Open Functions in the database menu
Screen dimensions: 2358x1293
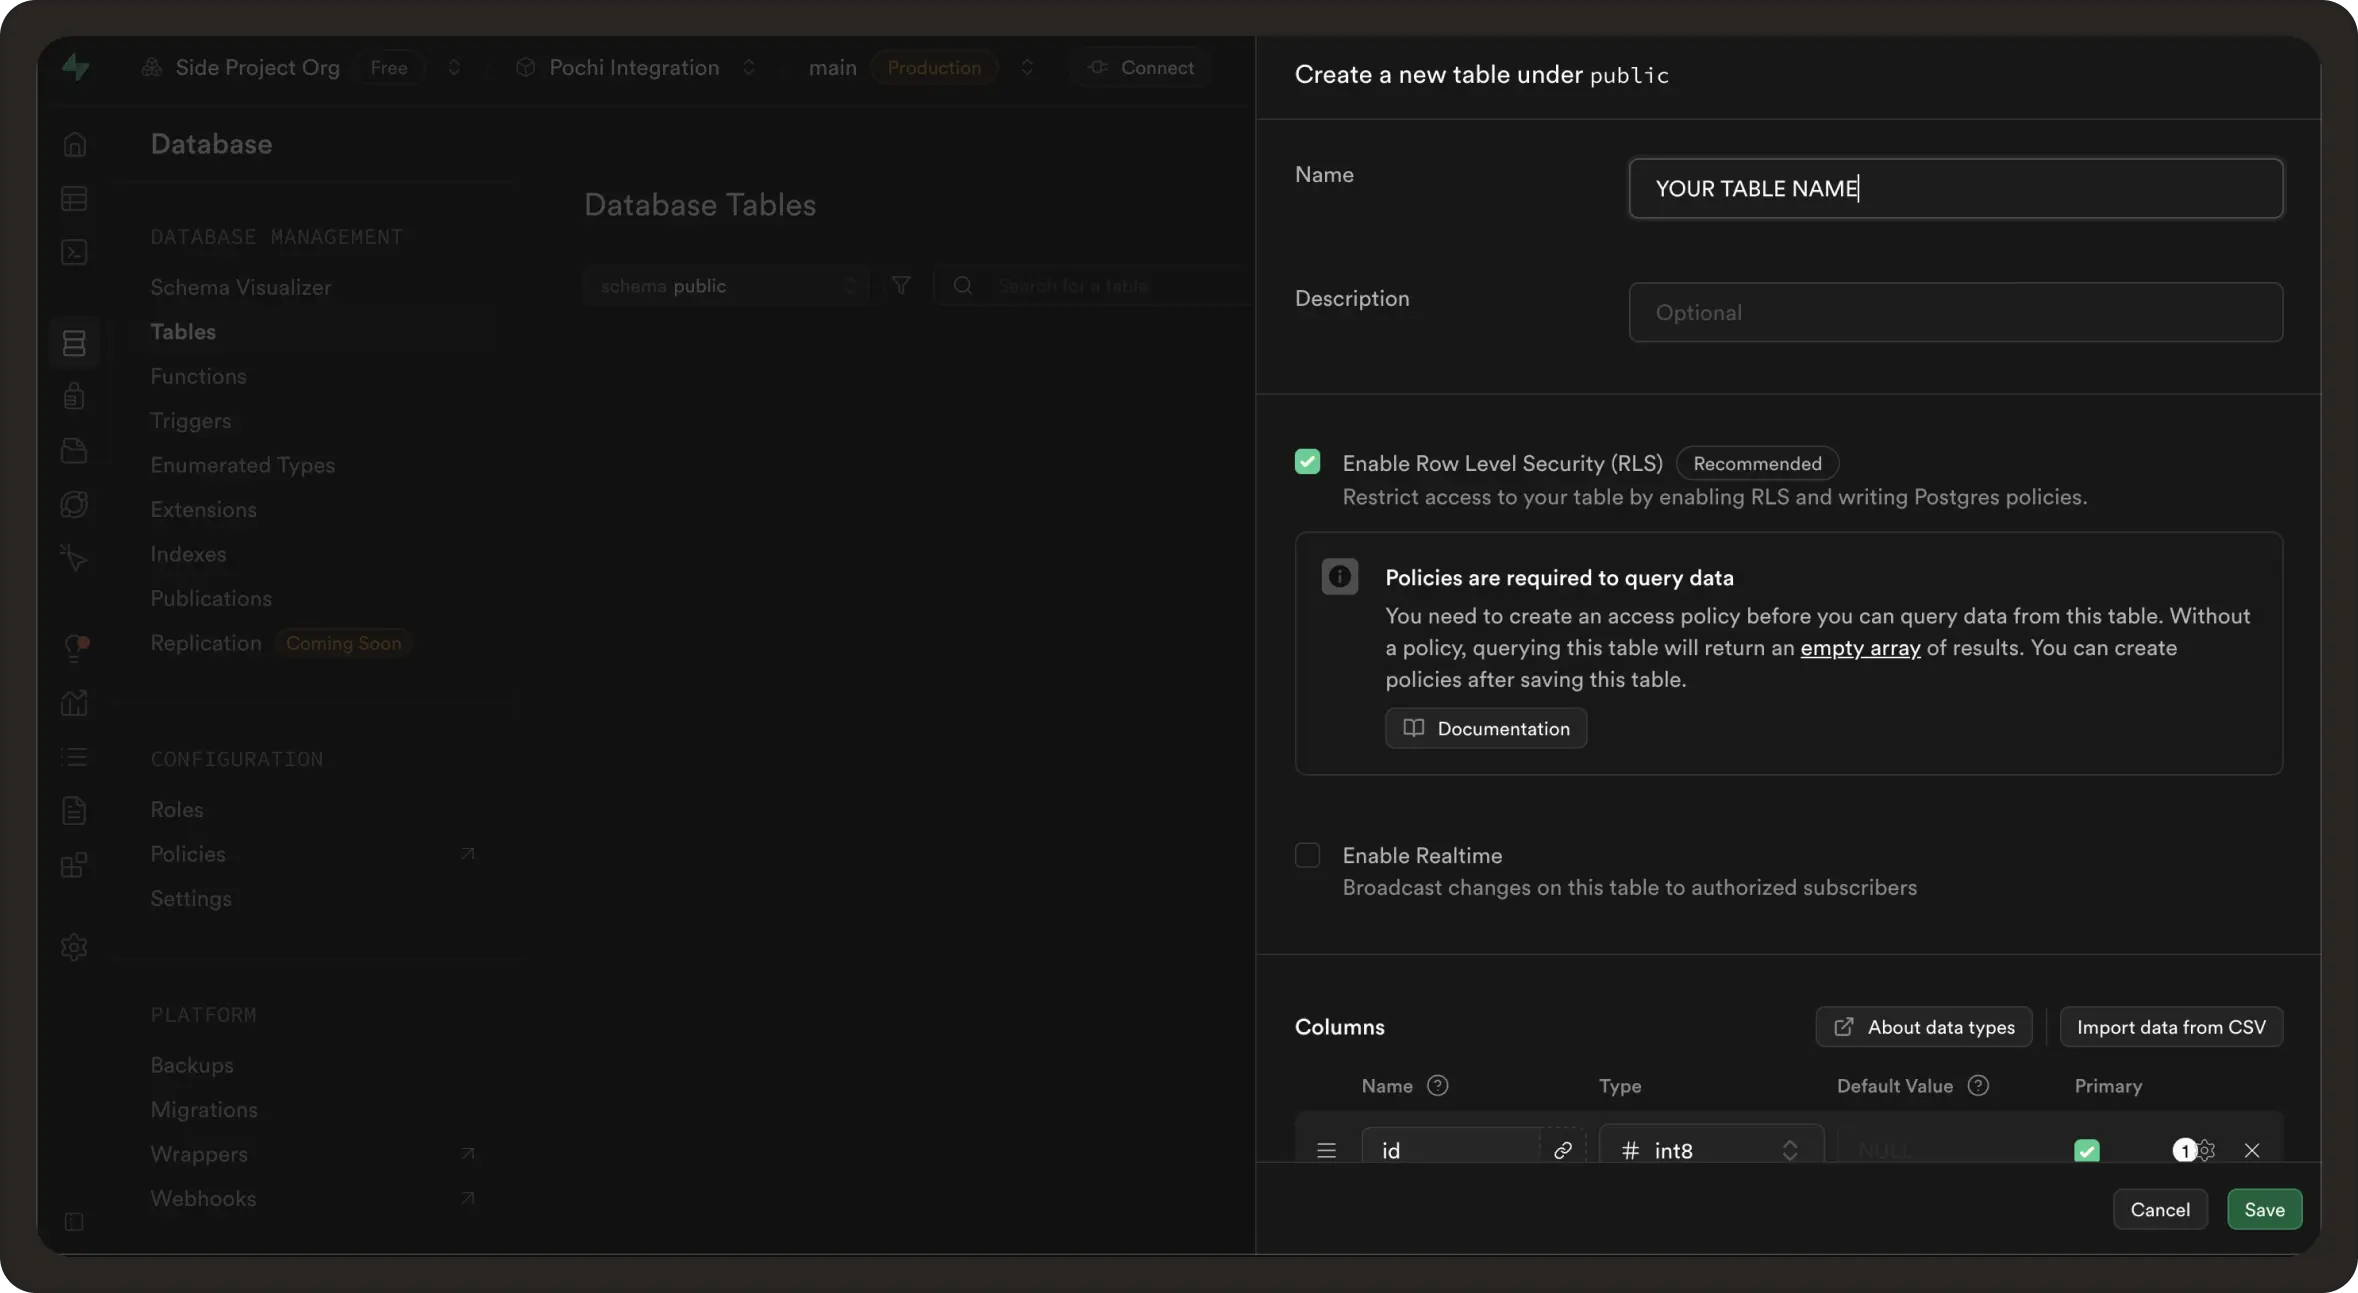coord(198,376)
